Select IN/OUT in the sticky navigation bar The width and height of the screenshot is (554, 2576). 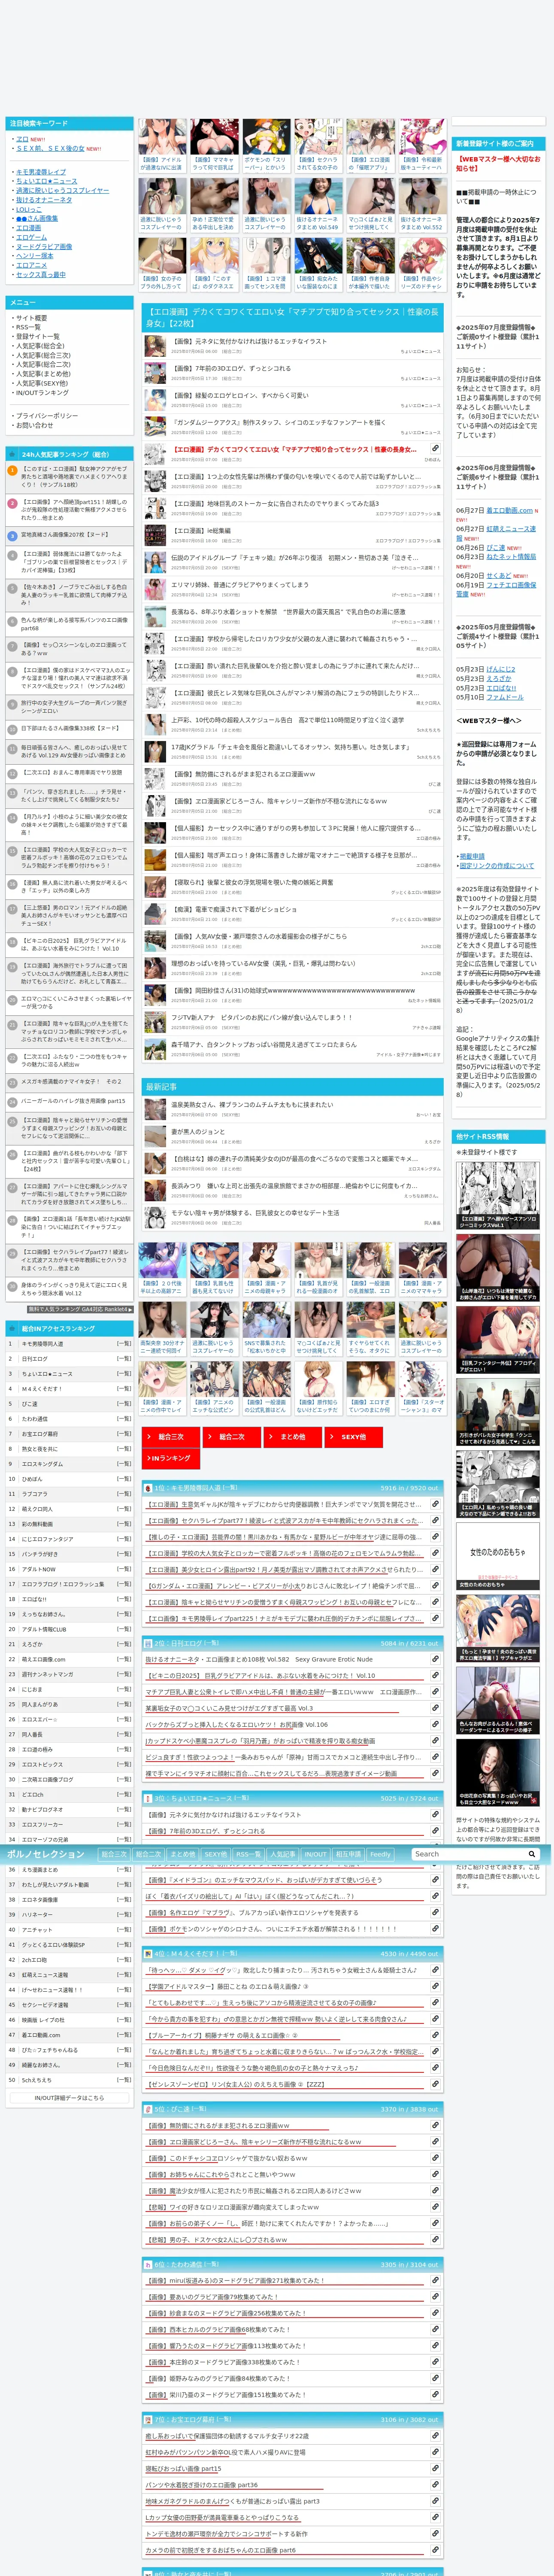tap(315, 1854)
